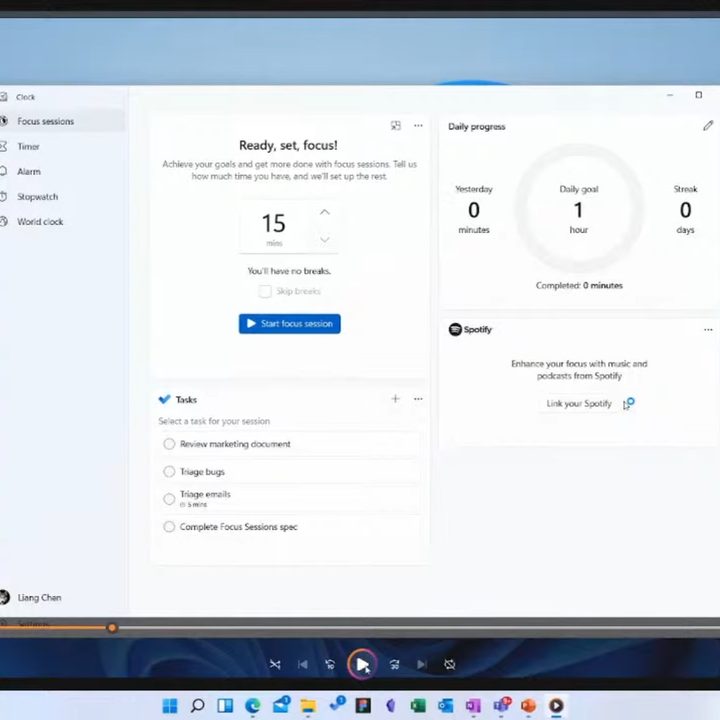Open Excel from the taskbar

pyautogui.click(x=418, y=705)
